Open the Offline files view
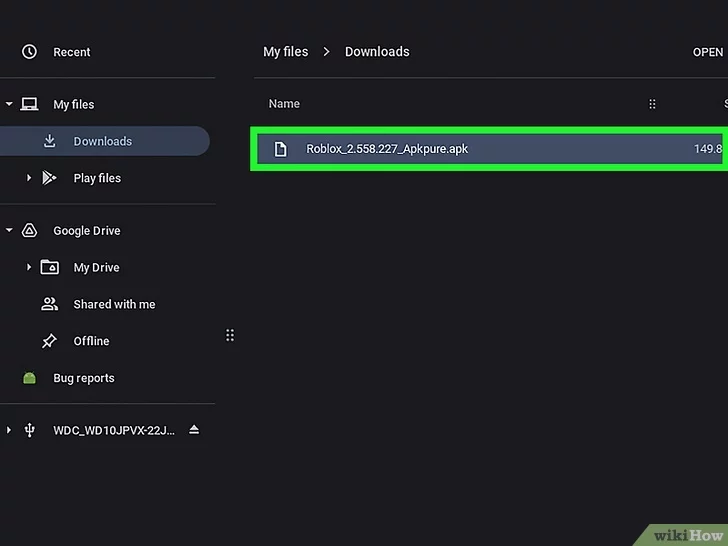728x546 pixels. click(91, 341)
